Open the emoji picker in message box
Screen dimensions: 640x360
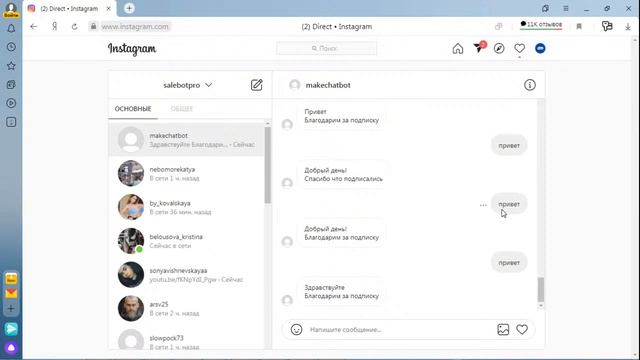click(x=296, y=329)
